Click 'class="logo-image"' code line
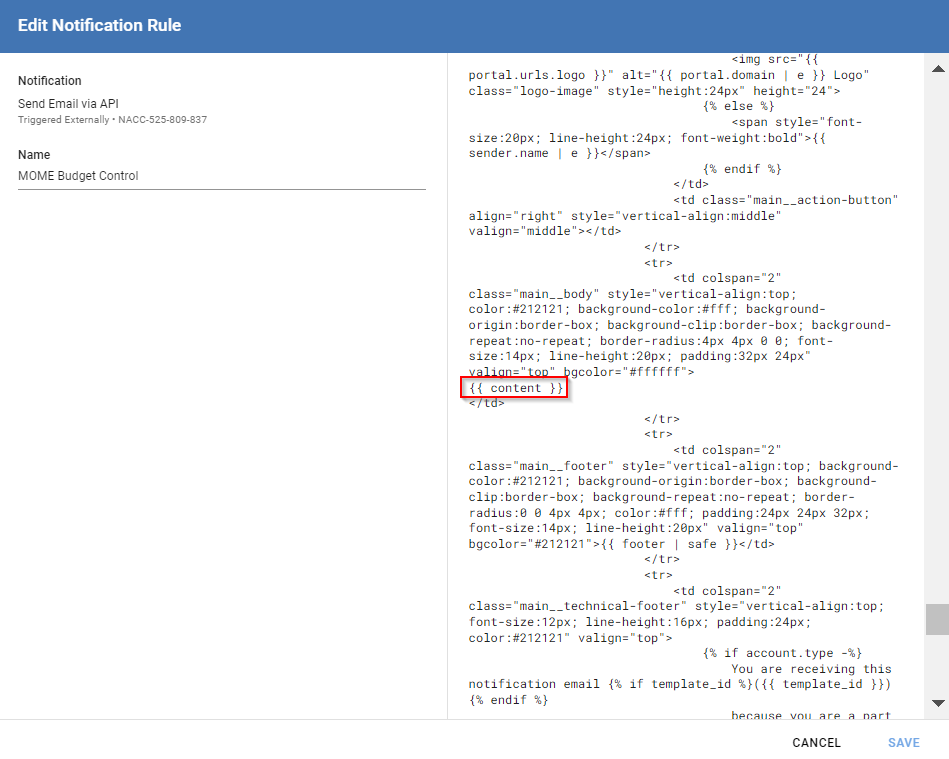The width and height of the screenshot is (949, 759). (654, 91)
